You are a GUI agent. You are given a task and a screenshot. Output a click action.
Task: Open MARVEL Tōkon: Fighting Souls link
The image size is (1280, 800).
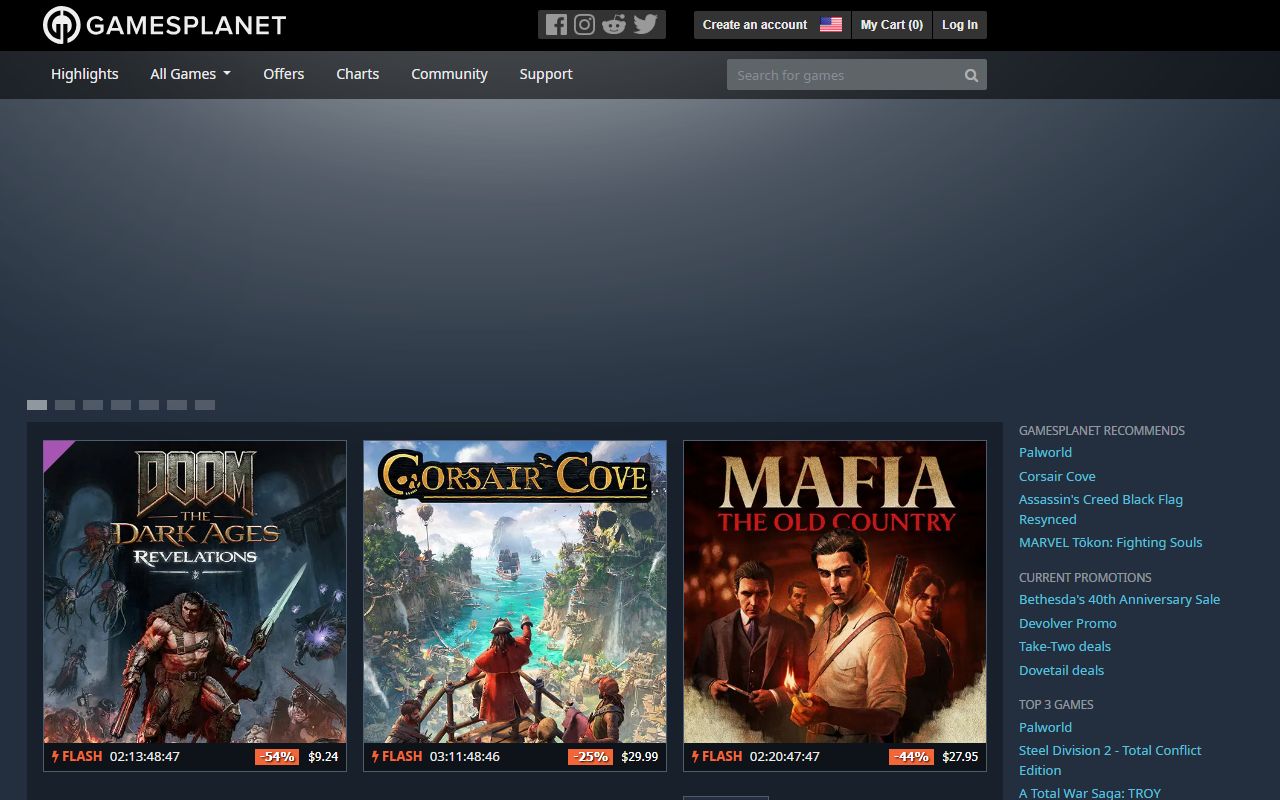point(1111,542)
